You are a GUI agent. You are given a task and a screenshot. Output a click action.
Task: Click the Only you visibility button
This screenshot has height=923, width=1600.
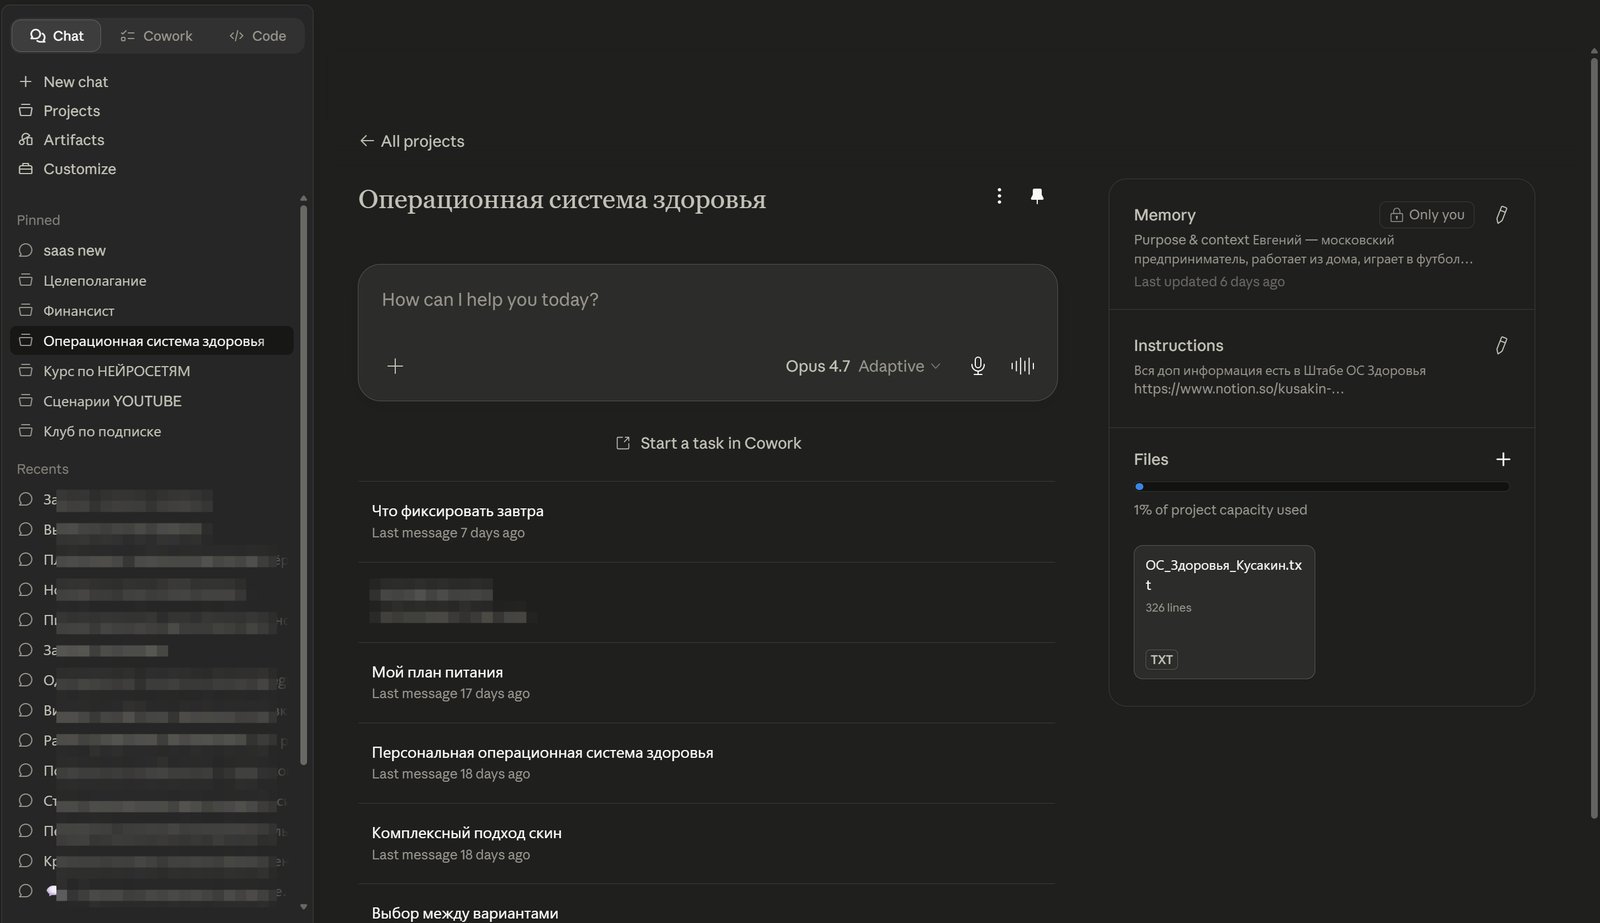1426,215
